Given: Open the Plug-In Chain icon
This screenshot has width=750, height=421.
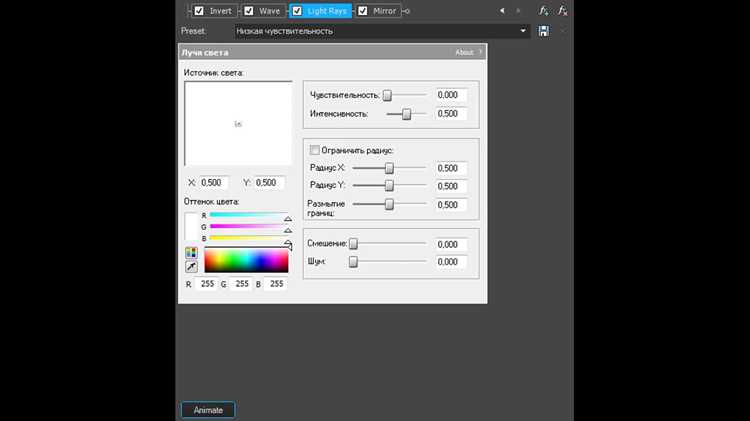Looking at the screenshot, I should tap(543, 11).
